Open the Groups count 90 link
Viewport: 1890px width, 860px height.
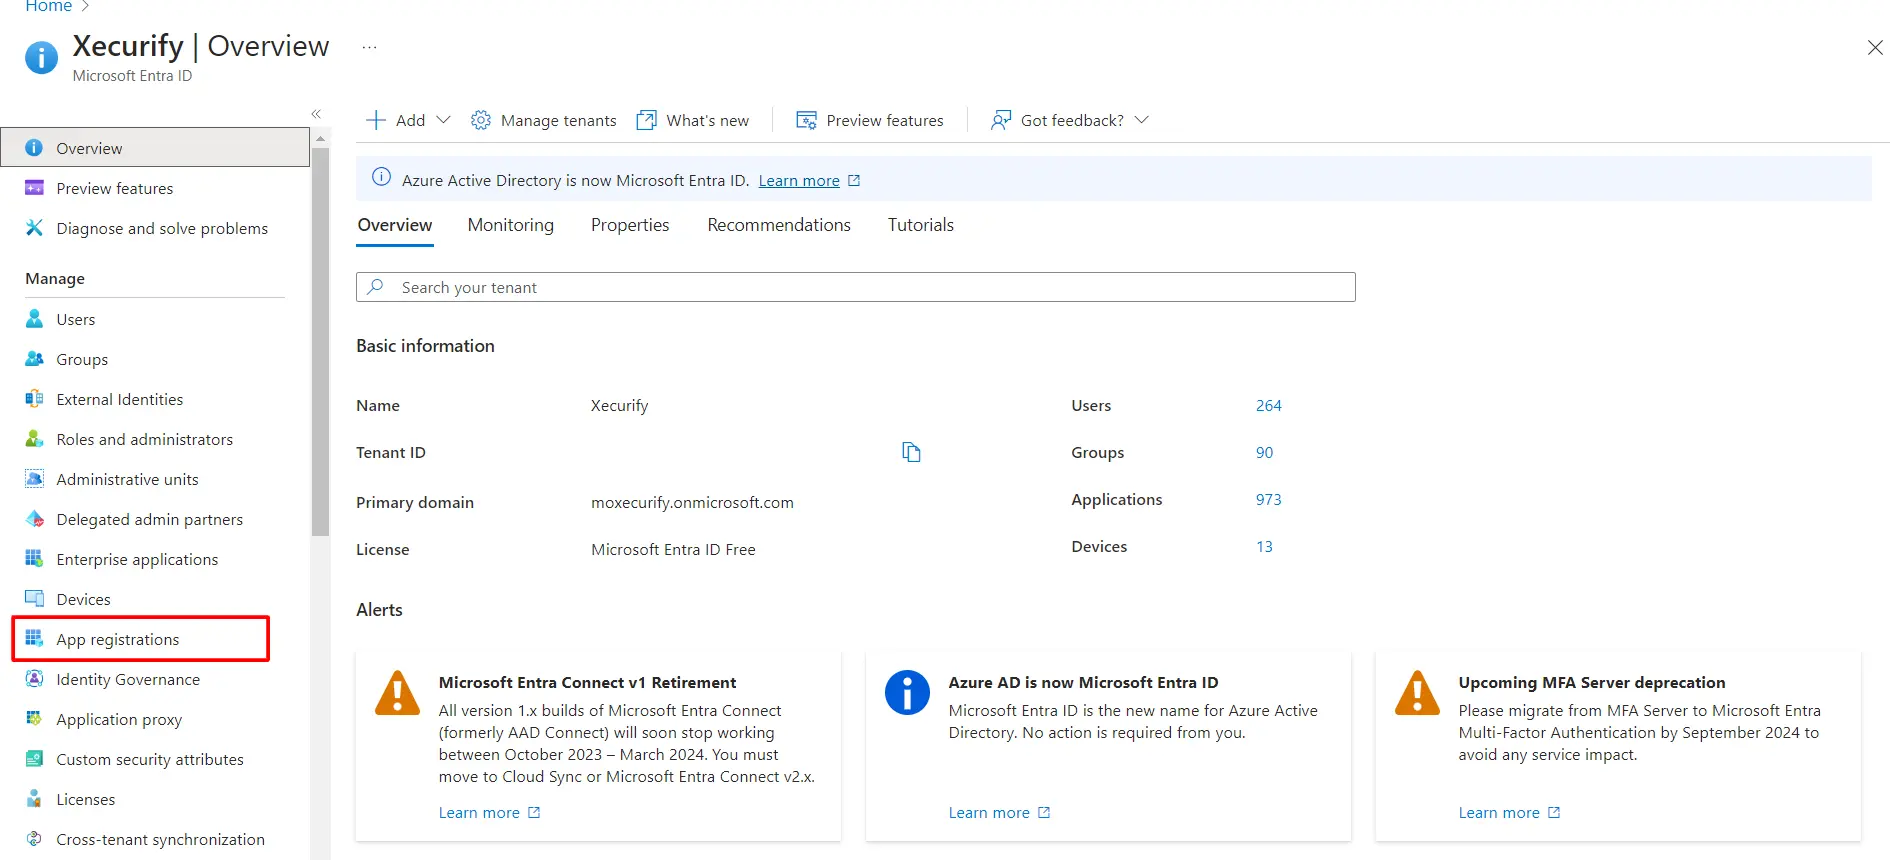pos(1264,452)
